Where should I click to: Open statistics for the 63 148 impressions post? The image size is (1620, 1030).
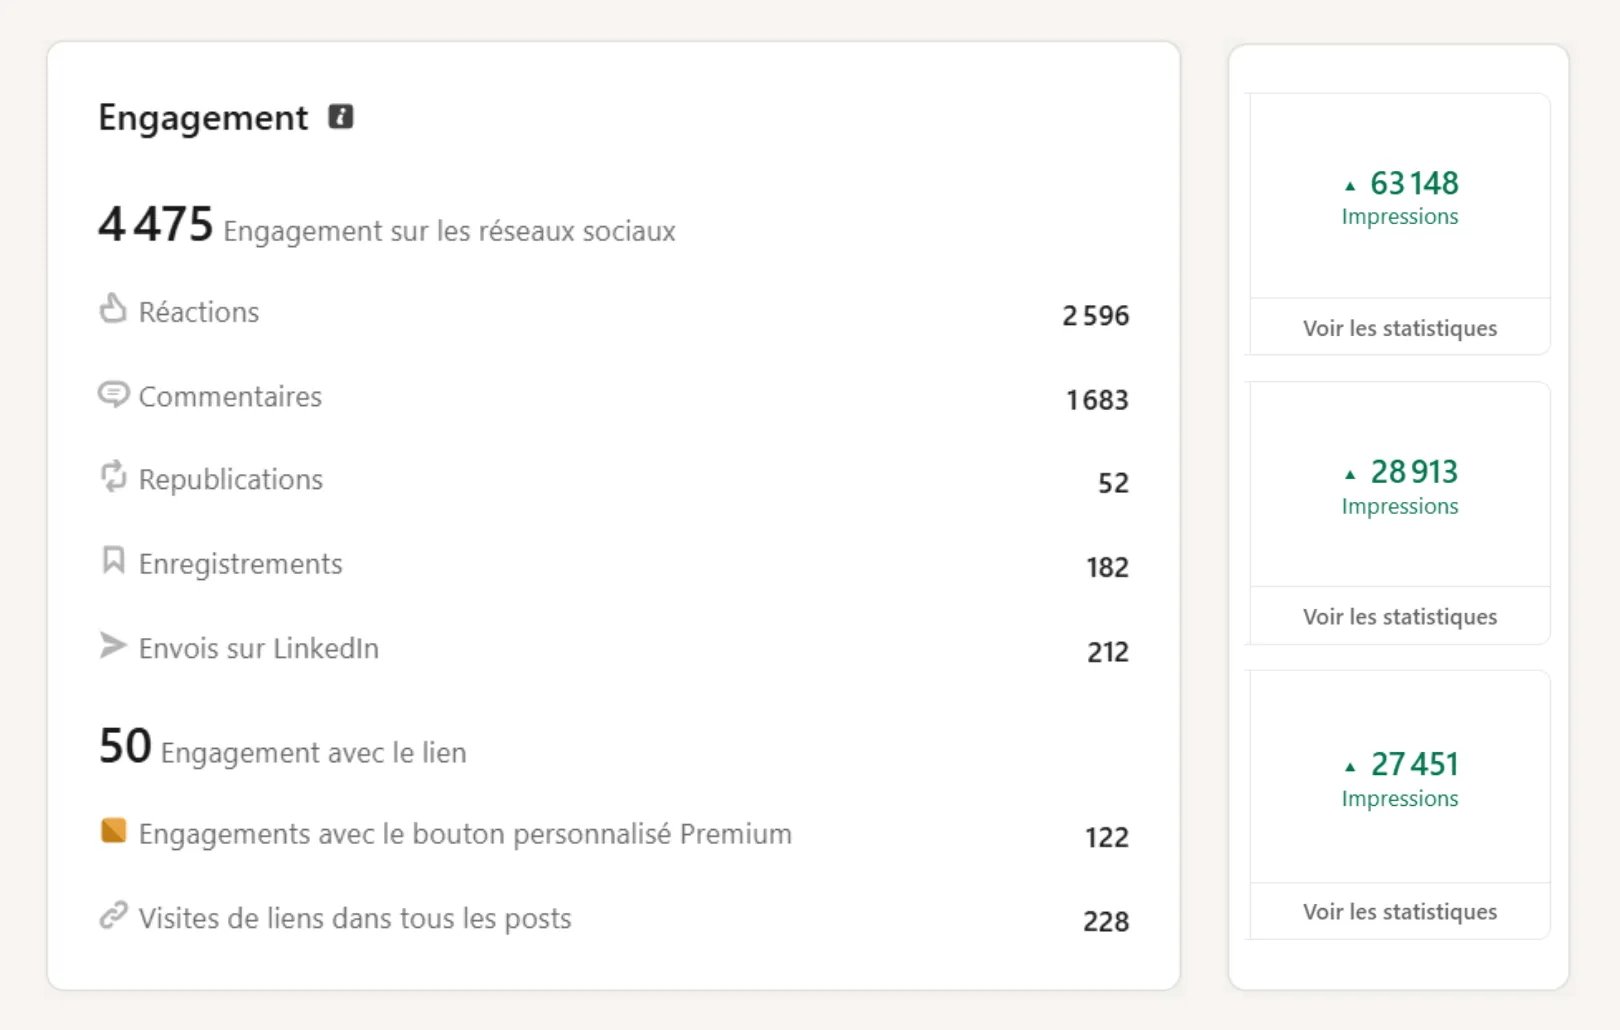coord(1399,328)
